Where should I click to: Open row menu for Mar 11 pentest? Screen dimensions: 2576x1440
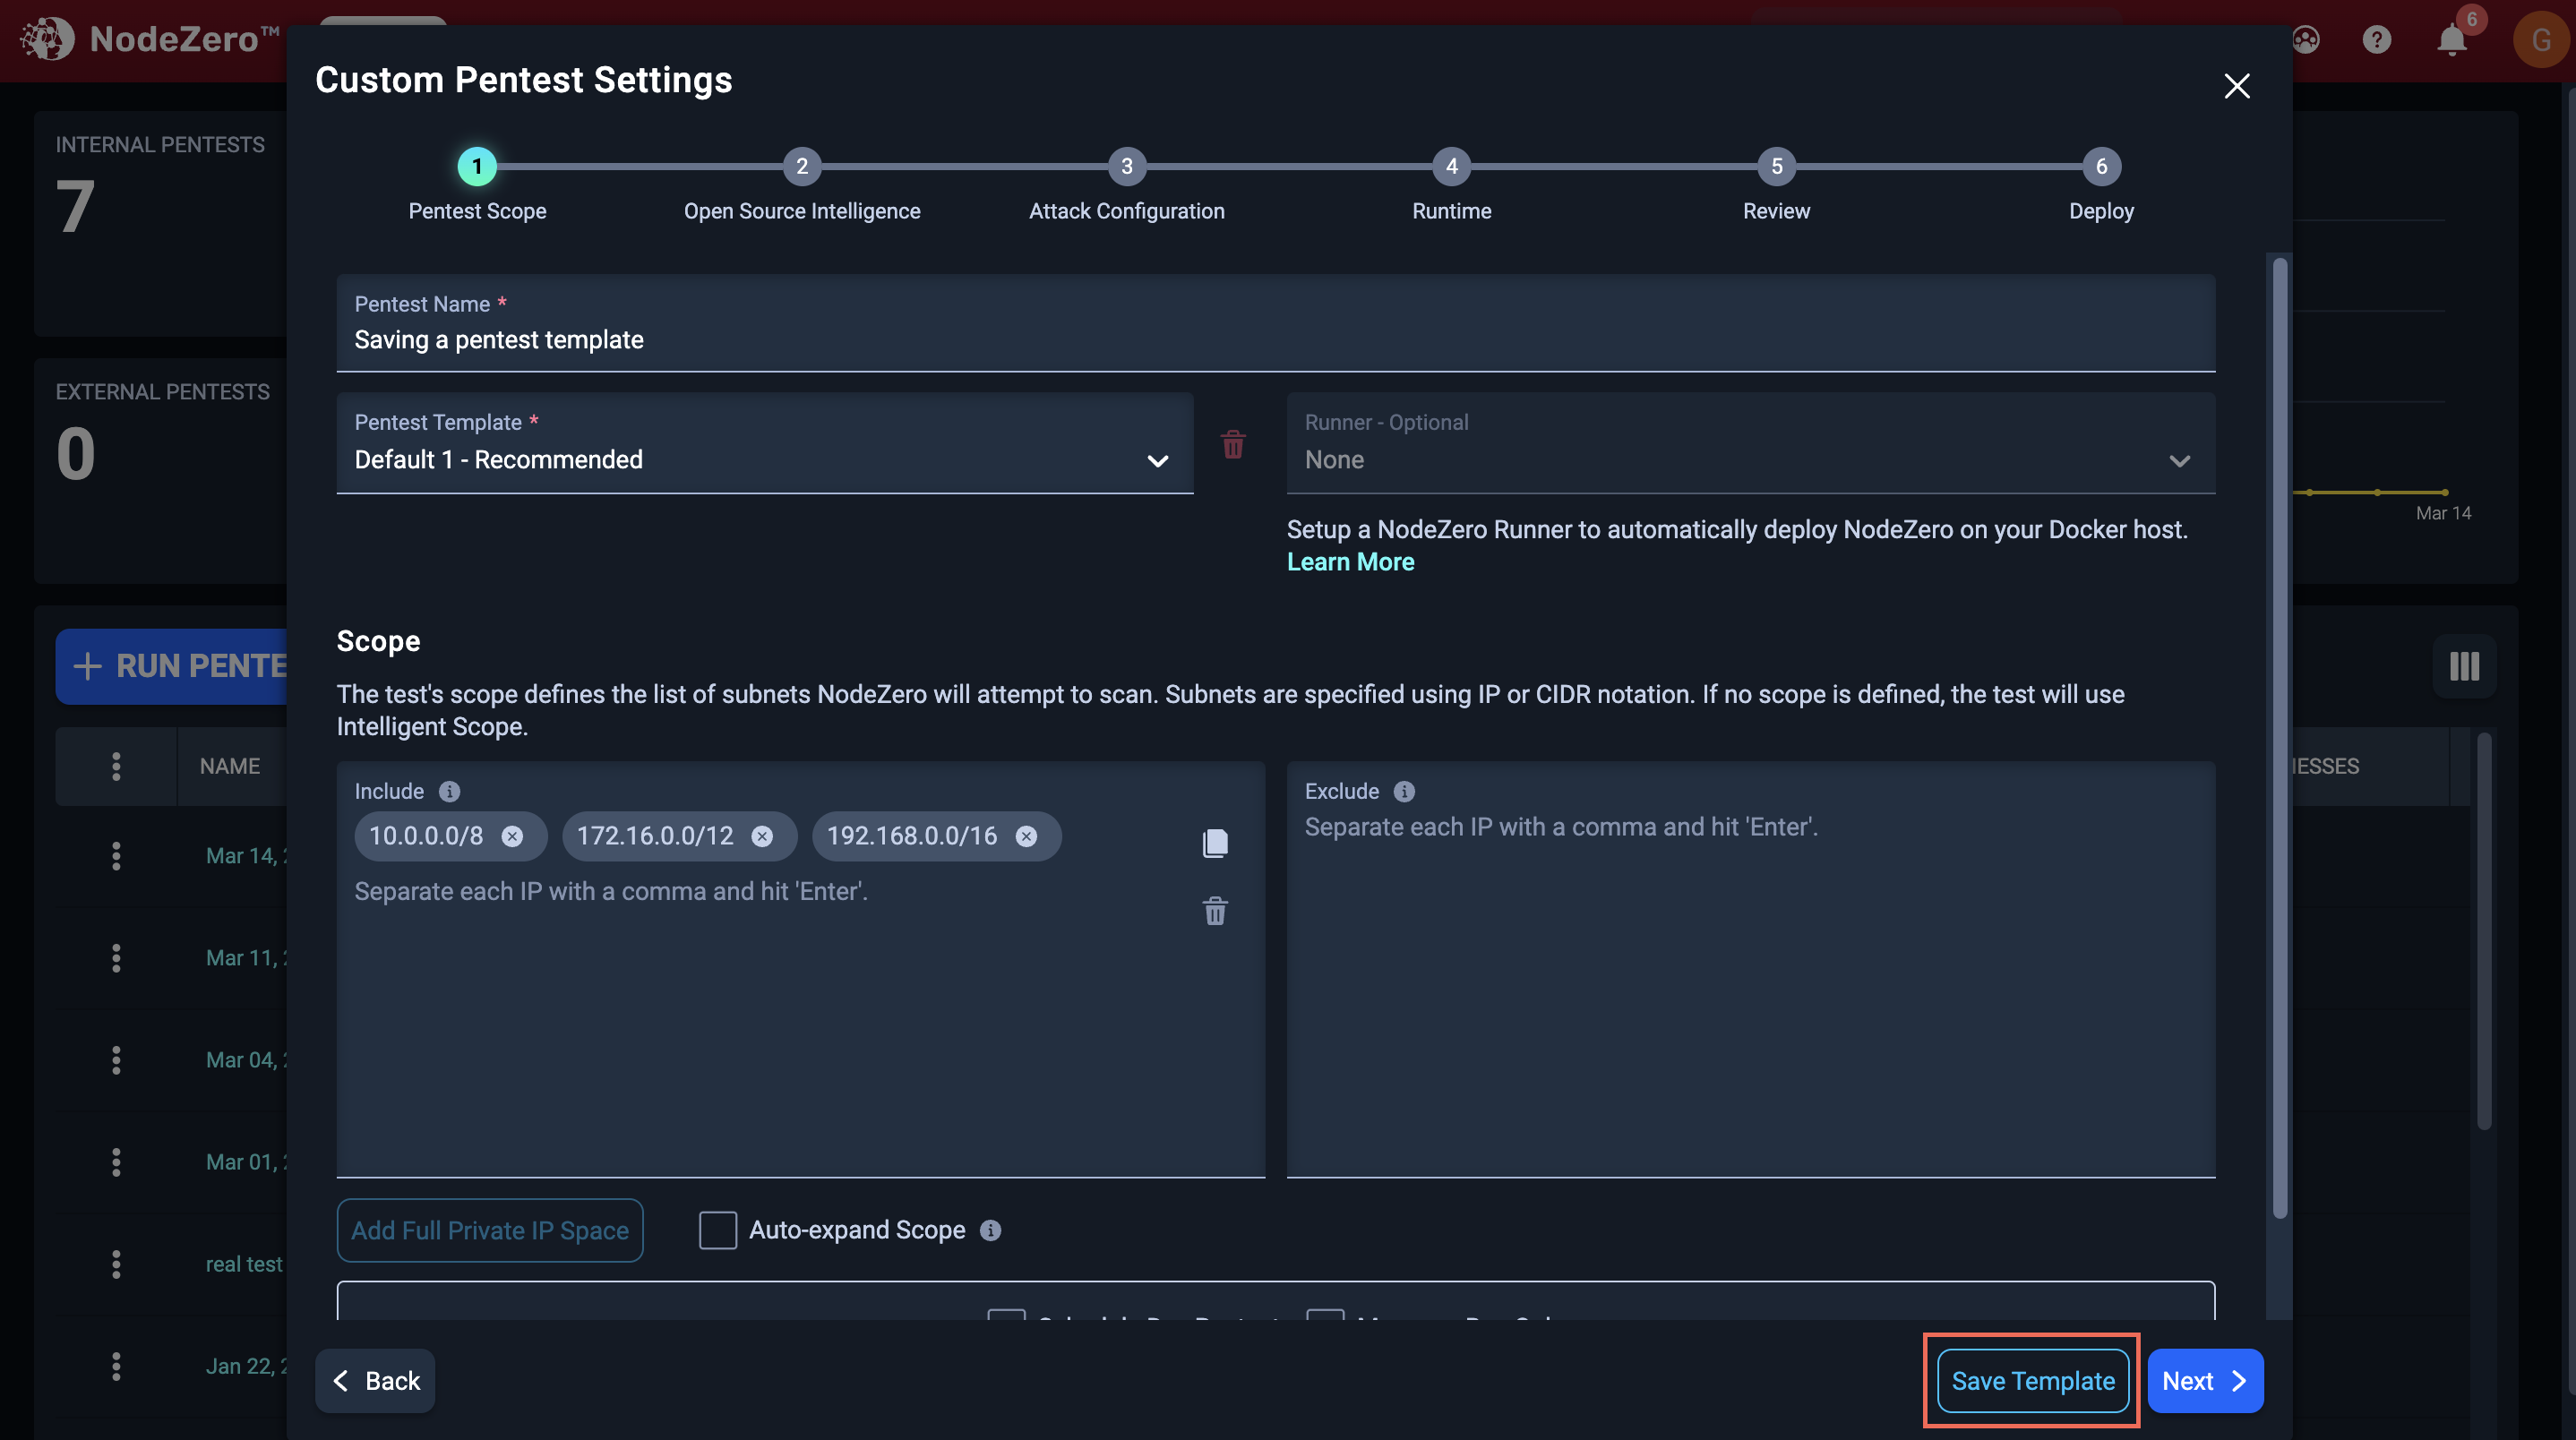(116, 958)
